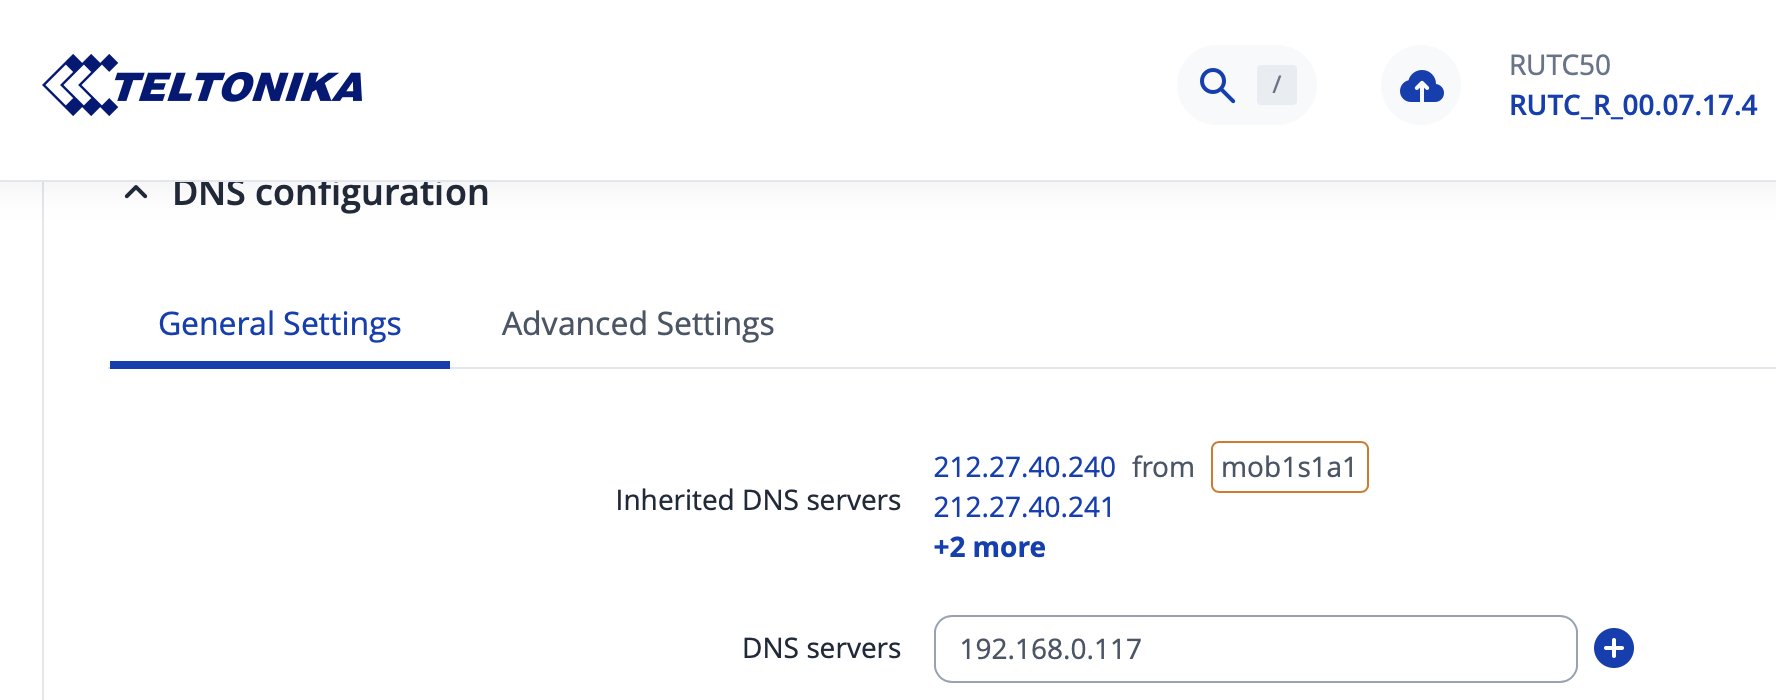The height and width of the screenshot is (700, 1776).
Task: Open the Advanced Settings tab
Action: 638,324
